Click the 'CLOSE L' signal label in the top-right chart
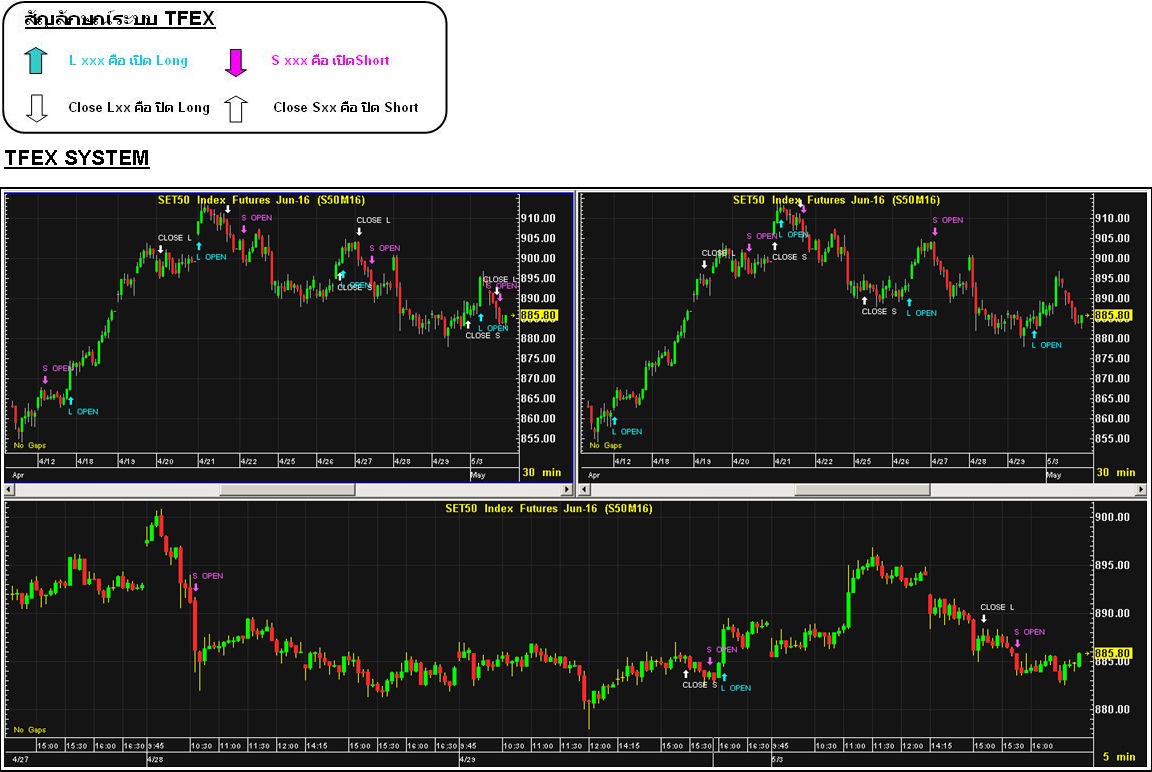Viewport: 1152px width, 772px height. coord(719,253)
